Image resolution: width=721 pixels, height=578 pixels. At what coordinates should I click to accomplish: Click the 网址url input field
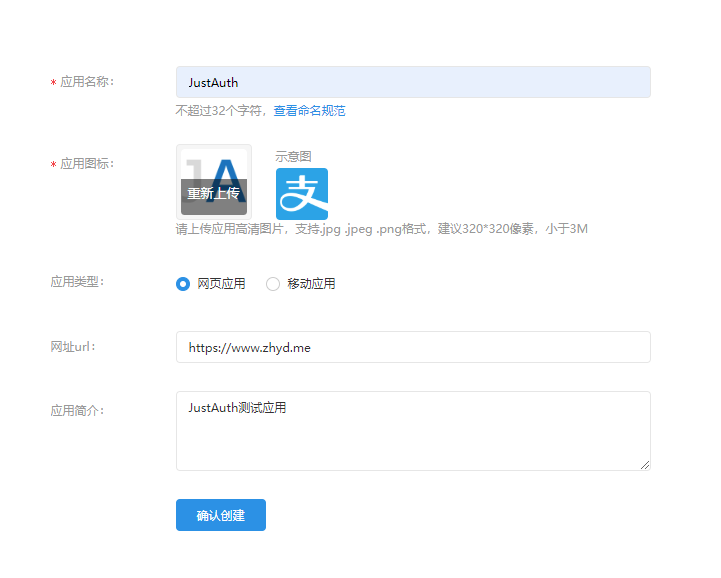click(x=413, y=347)
